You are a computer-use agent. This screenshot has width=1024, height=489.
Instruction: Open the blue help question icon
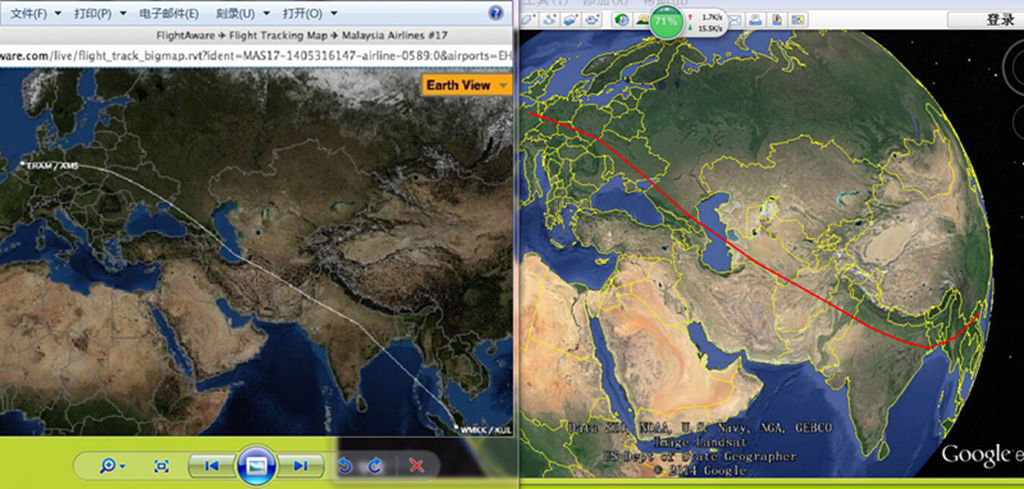coord(496,13)
